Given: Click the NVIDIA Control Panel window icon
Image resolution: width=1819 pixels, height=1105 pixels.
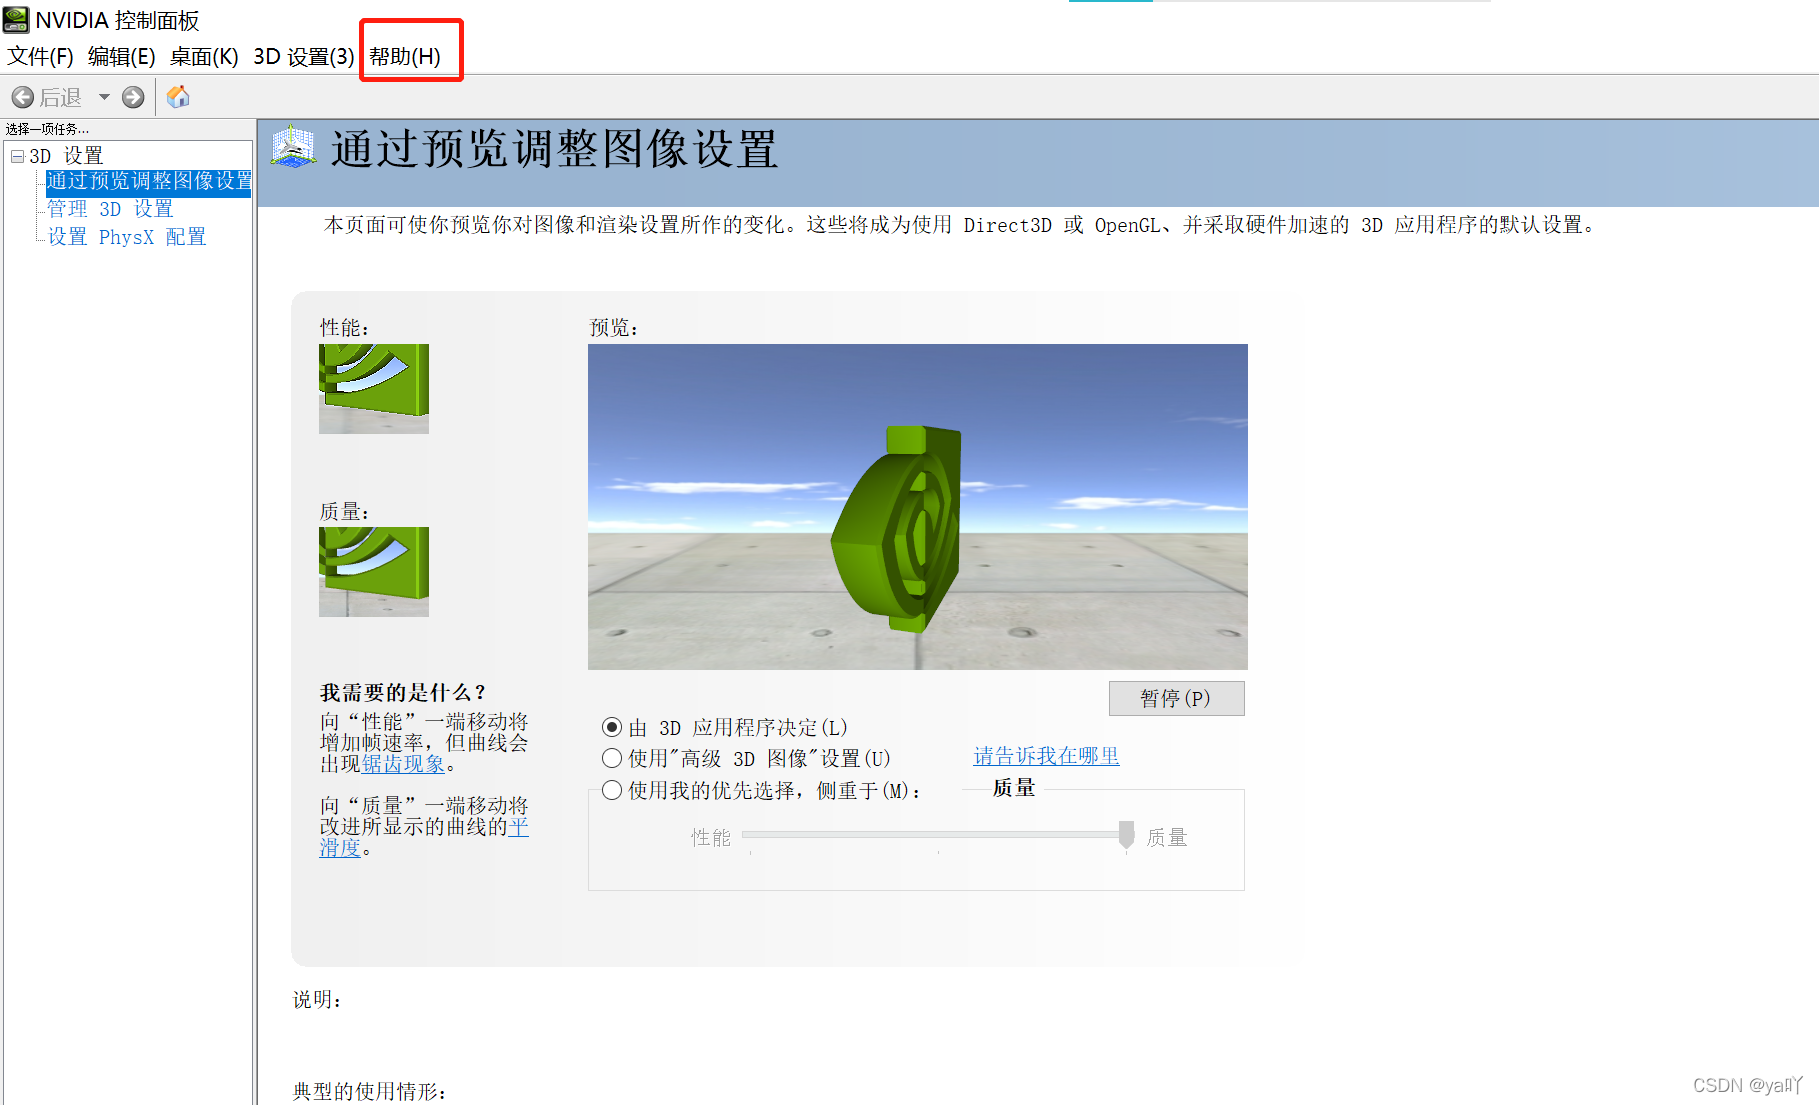Looking at the screenshot, I should pos(15,19).
